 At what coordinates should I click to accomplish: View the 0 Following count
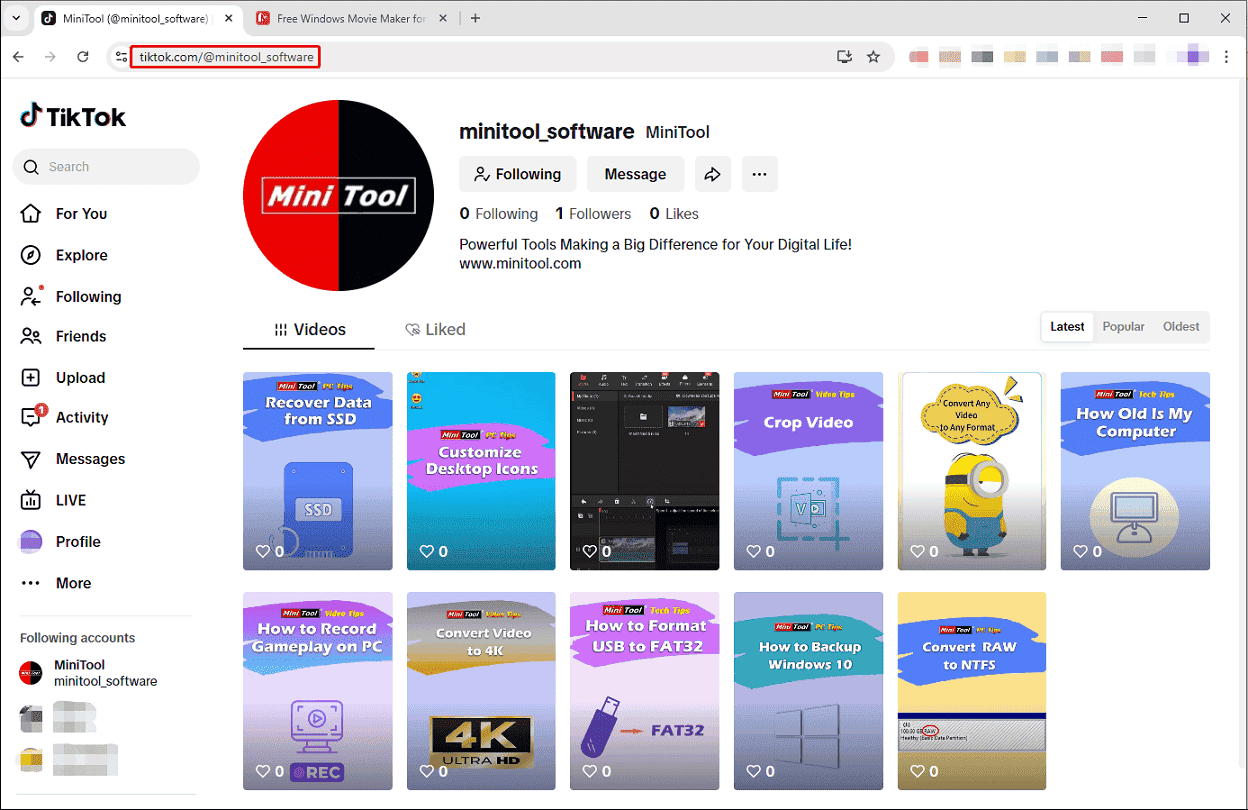click(x=499, y=214)
